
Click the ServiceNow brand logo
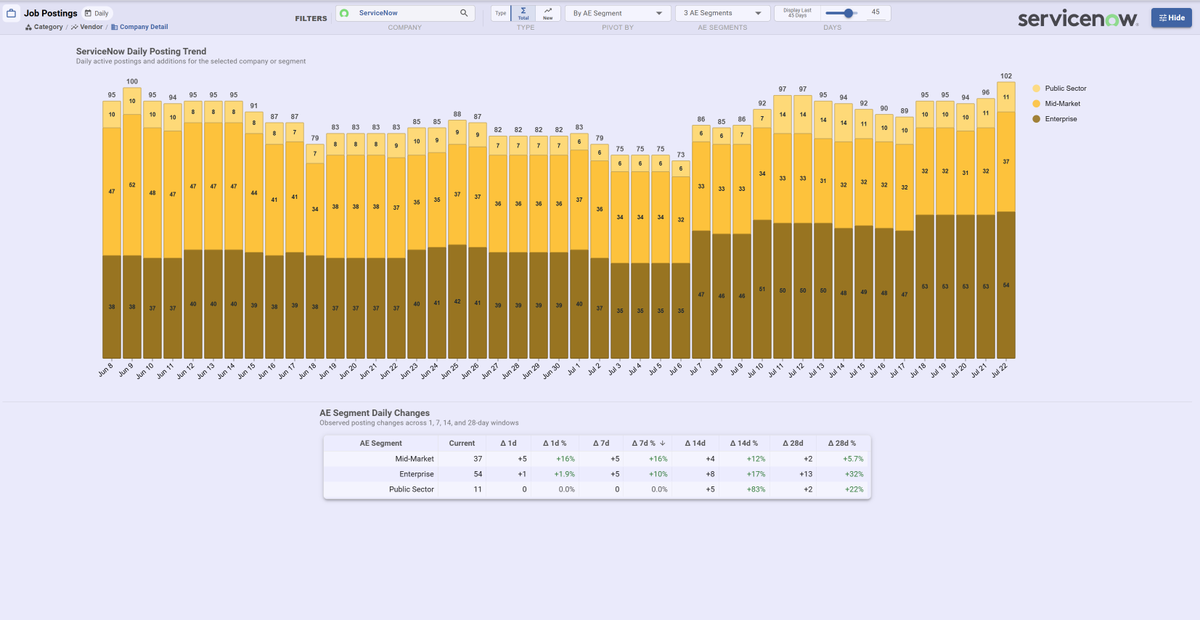tap(1077, 19)
